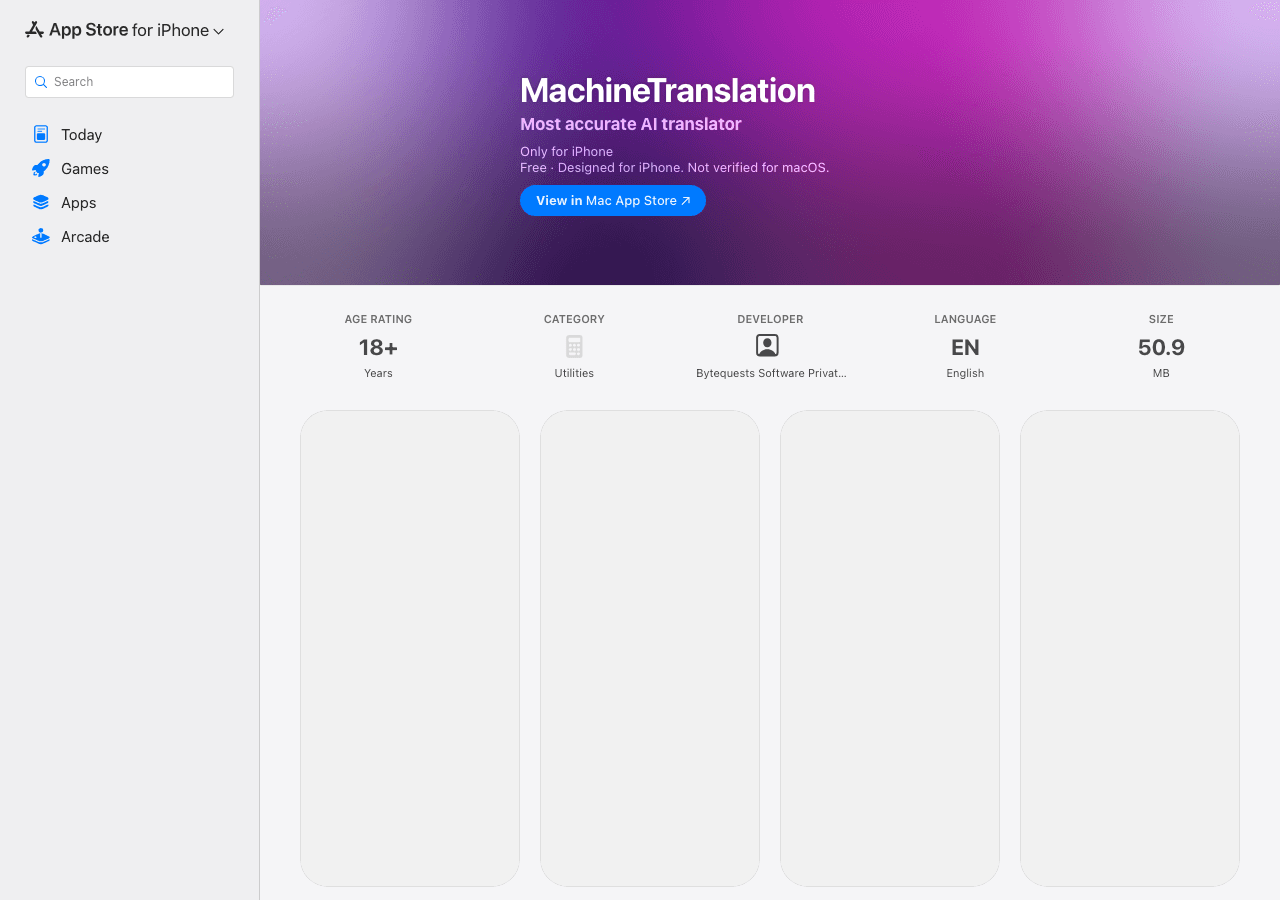Open the first screenshot placeholder
Screen dimensions: 1280x900
click(x=410, y=648)
